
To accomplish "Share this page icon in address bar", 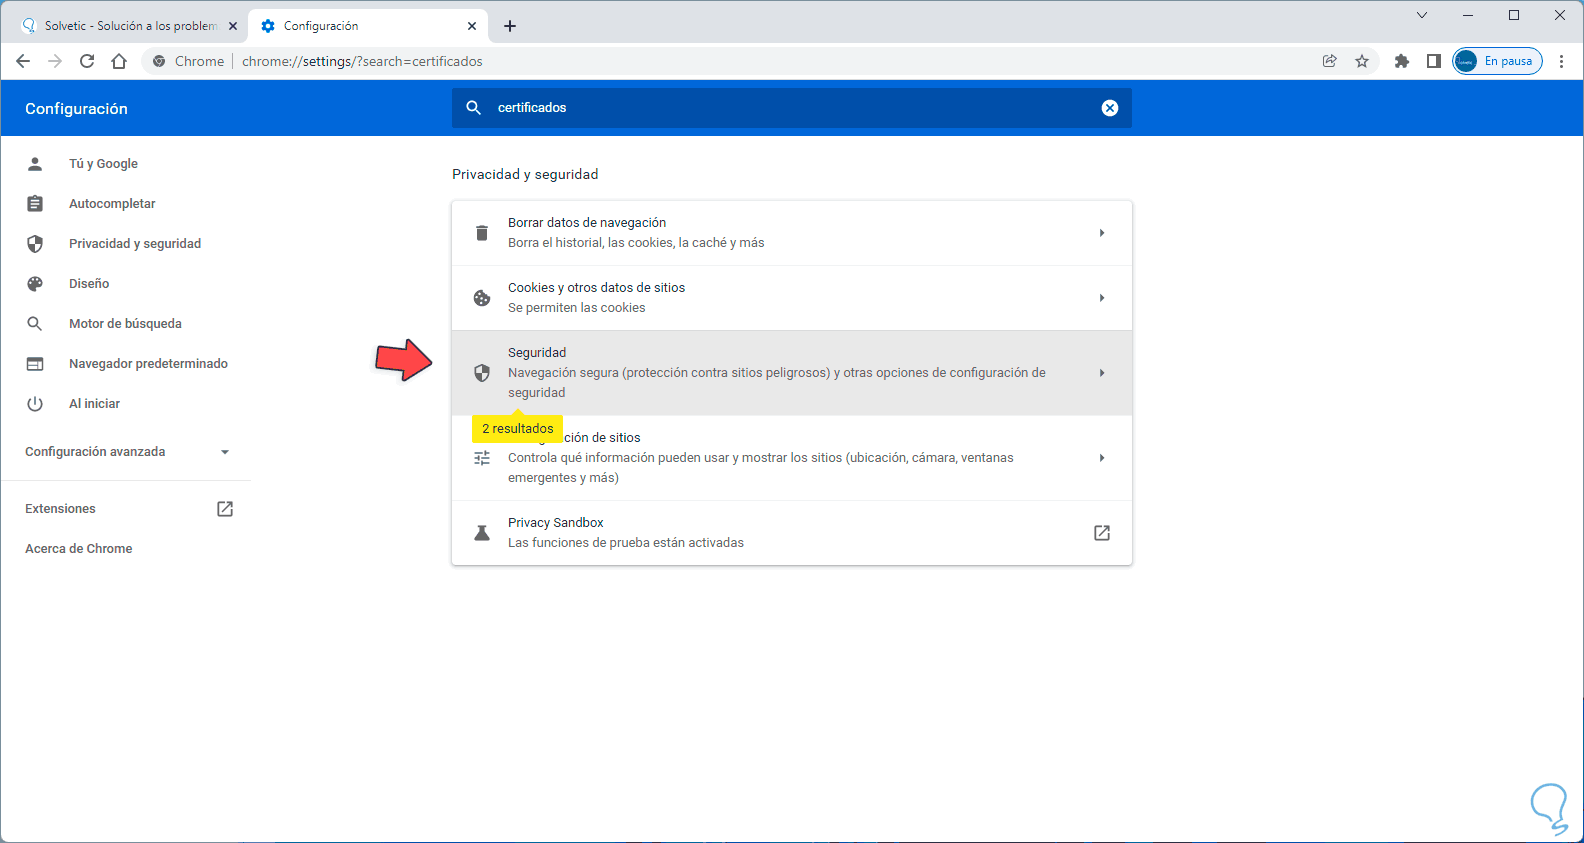I will click(1330, 61).
